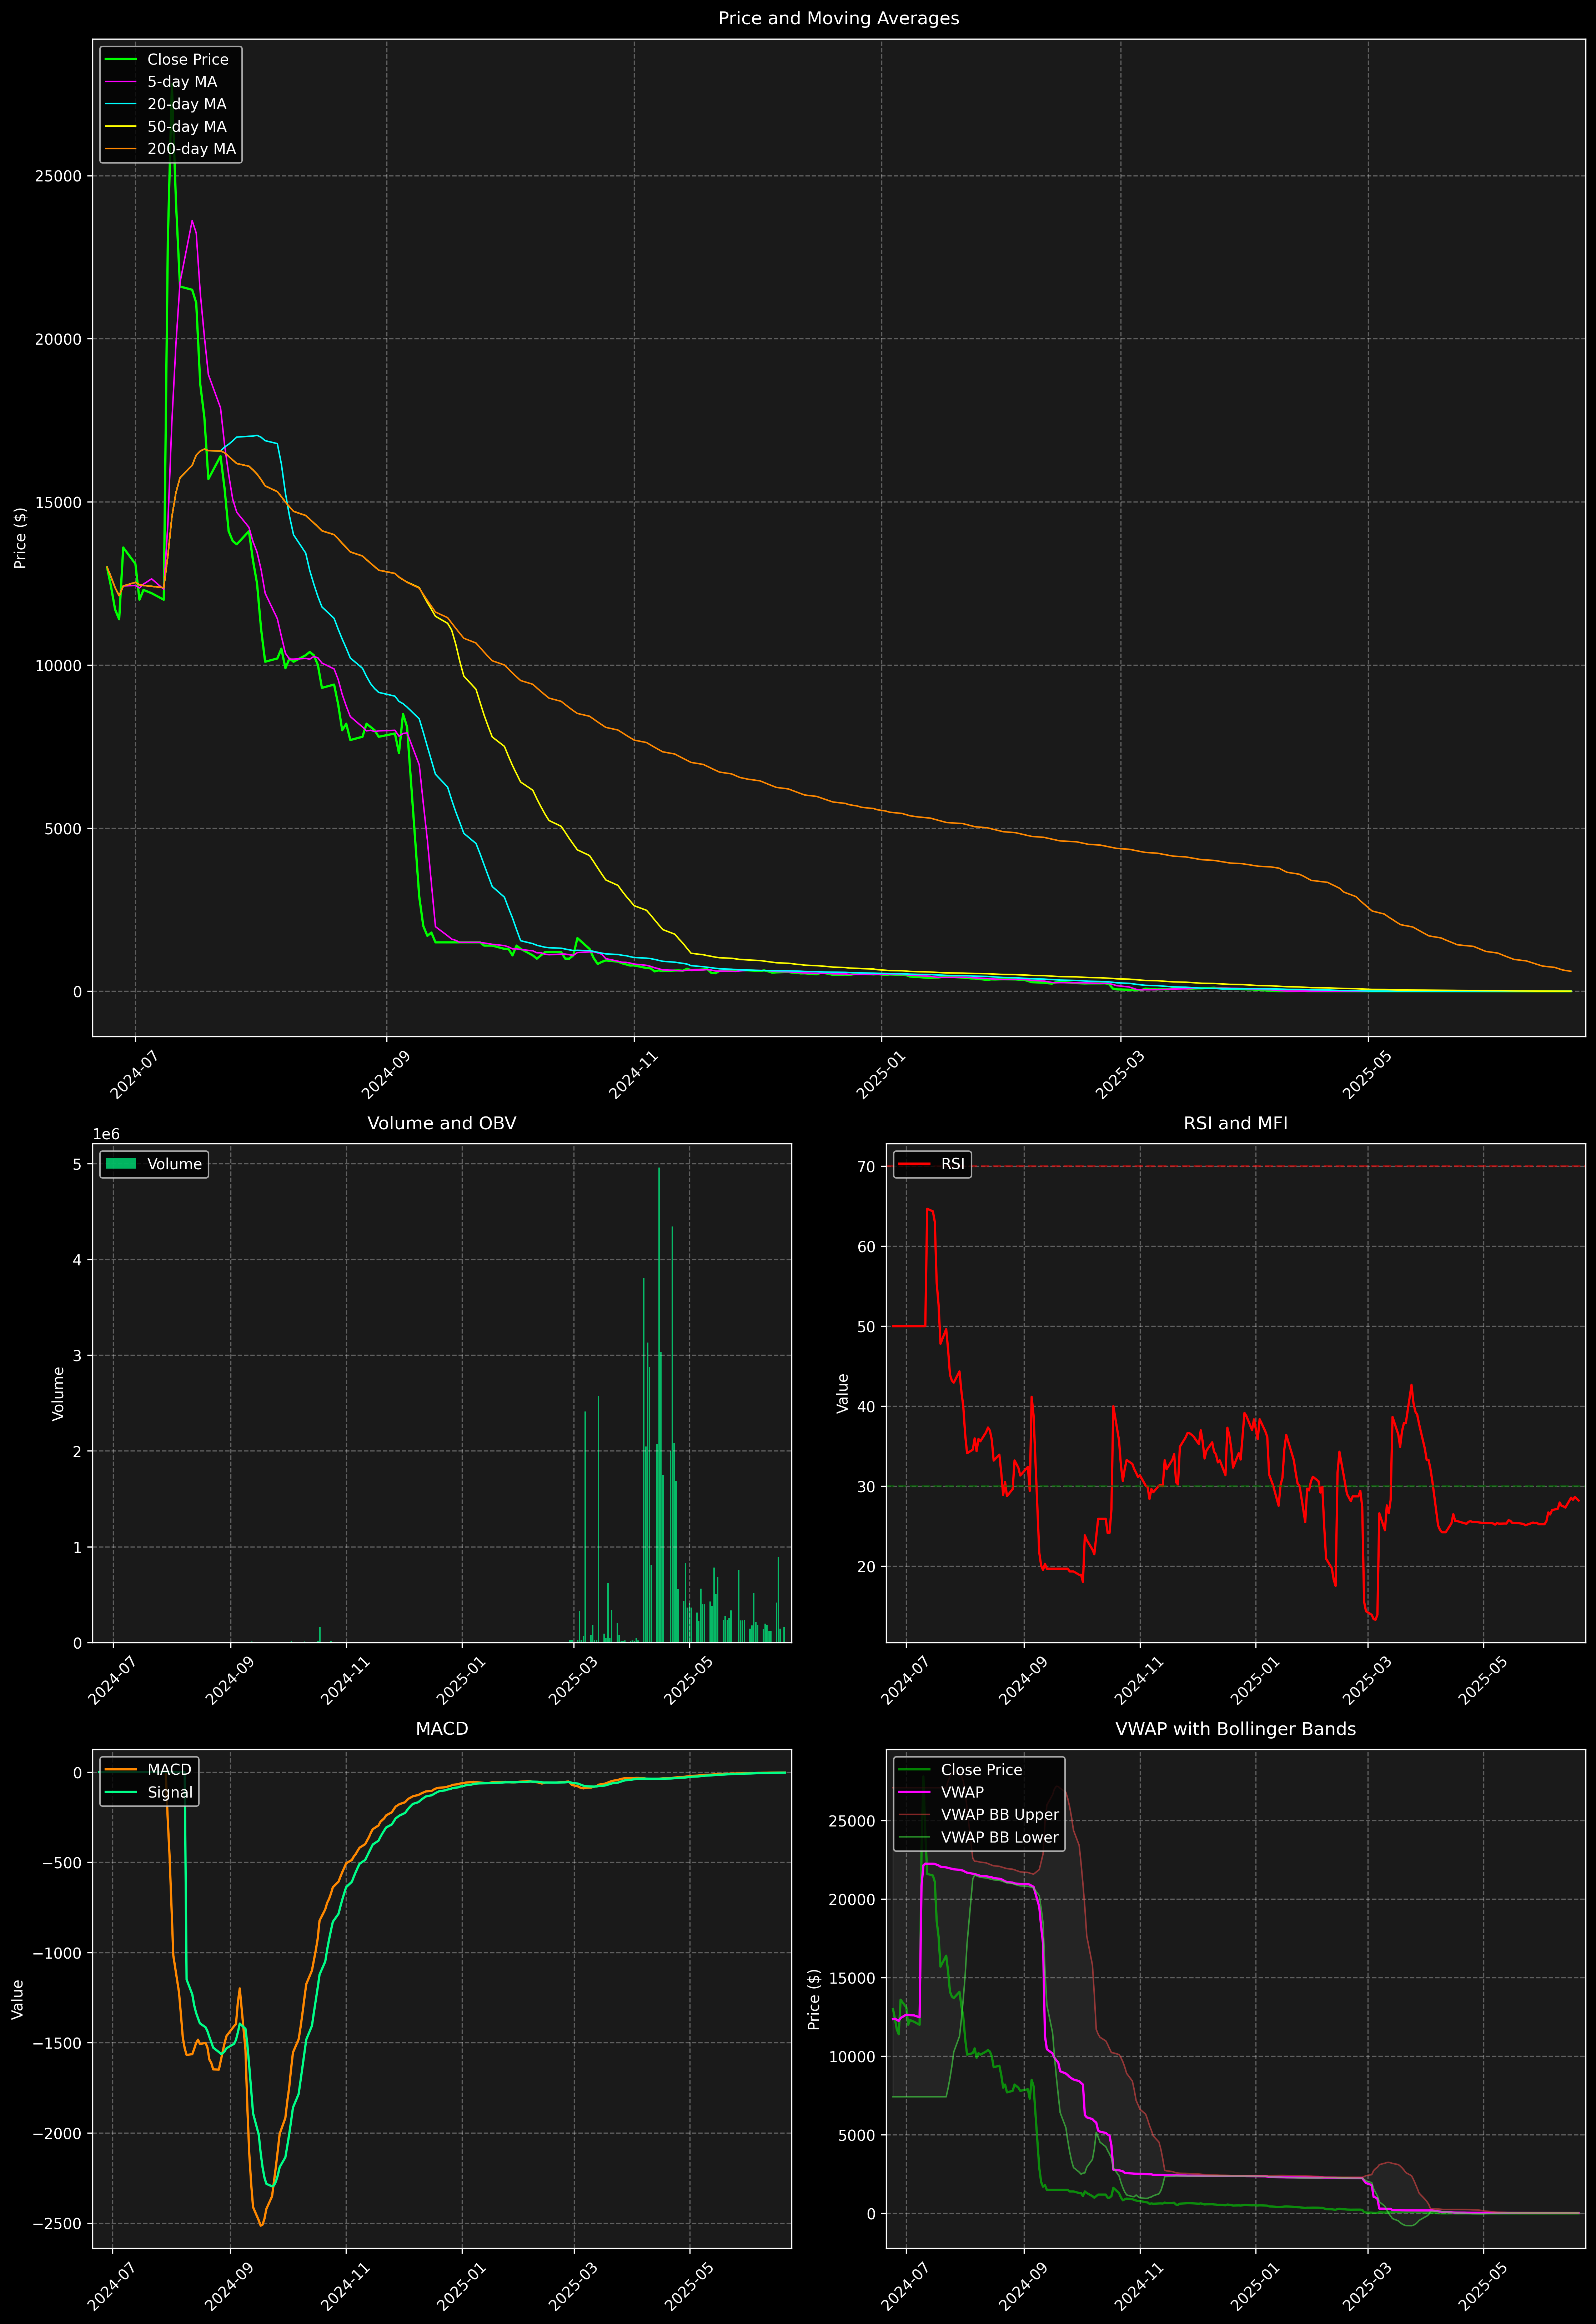Click the 5 tick on the Volume axis
The height and width of the screenshot is (2324, 1596).
click(77, 1164)
